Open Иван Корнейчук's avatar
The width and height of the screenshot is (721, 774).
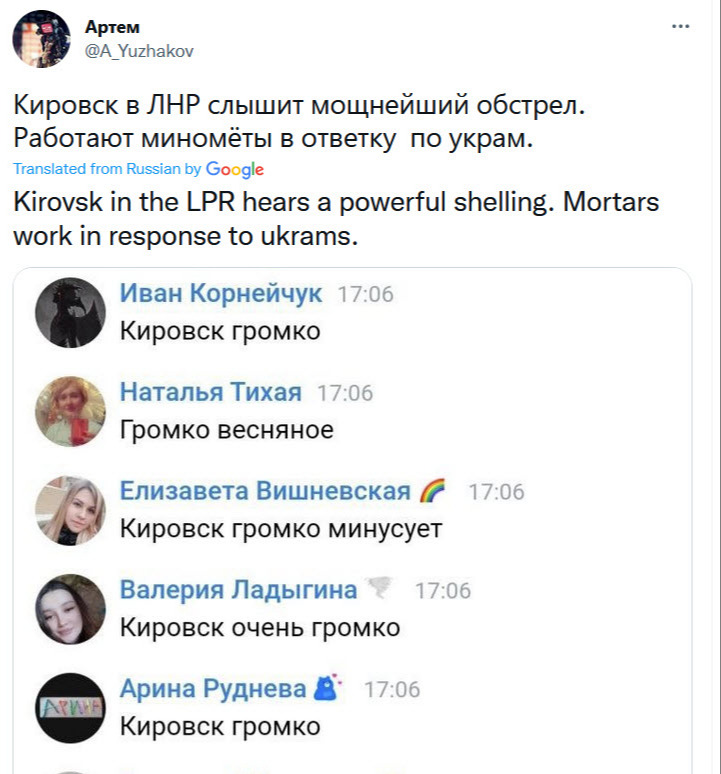[x=70, y=312]
